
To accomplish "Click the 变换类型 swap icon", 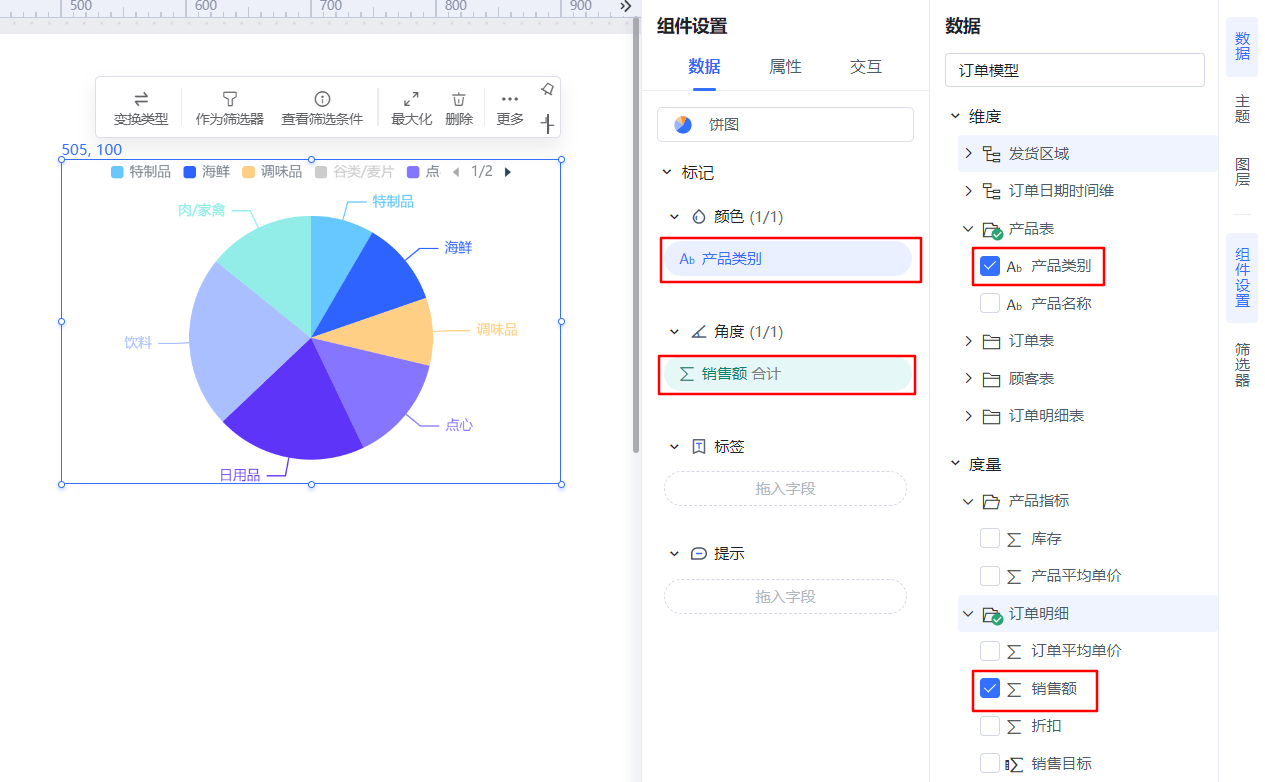I will click(x=141, y=99).
